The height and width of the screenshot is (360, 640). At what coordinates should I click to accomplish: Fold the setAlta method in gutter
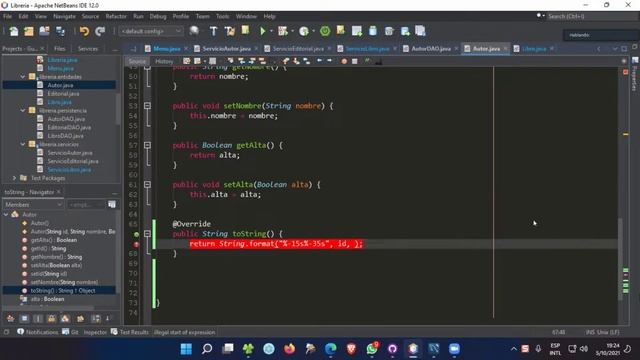pyautogui.click(x=147, y=184)
